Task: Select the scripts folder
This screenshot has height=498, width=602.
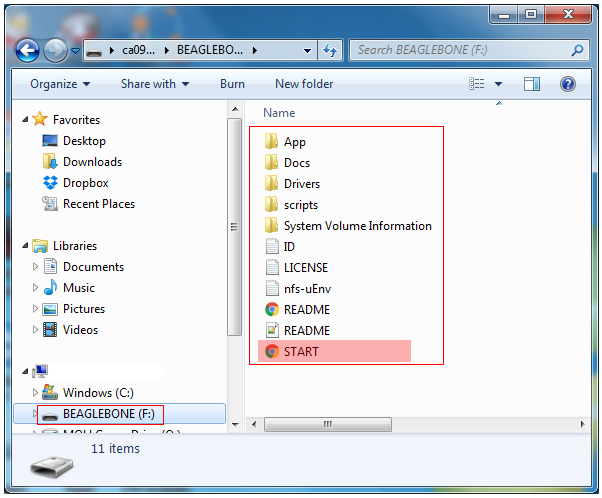Action: click(301, 205)
